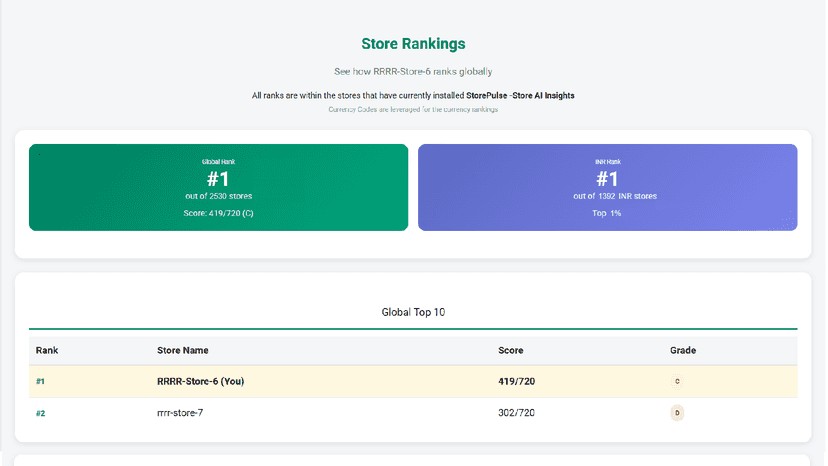Click the #1 rank cell

(40, 381)
